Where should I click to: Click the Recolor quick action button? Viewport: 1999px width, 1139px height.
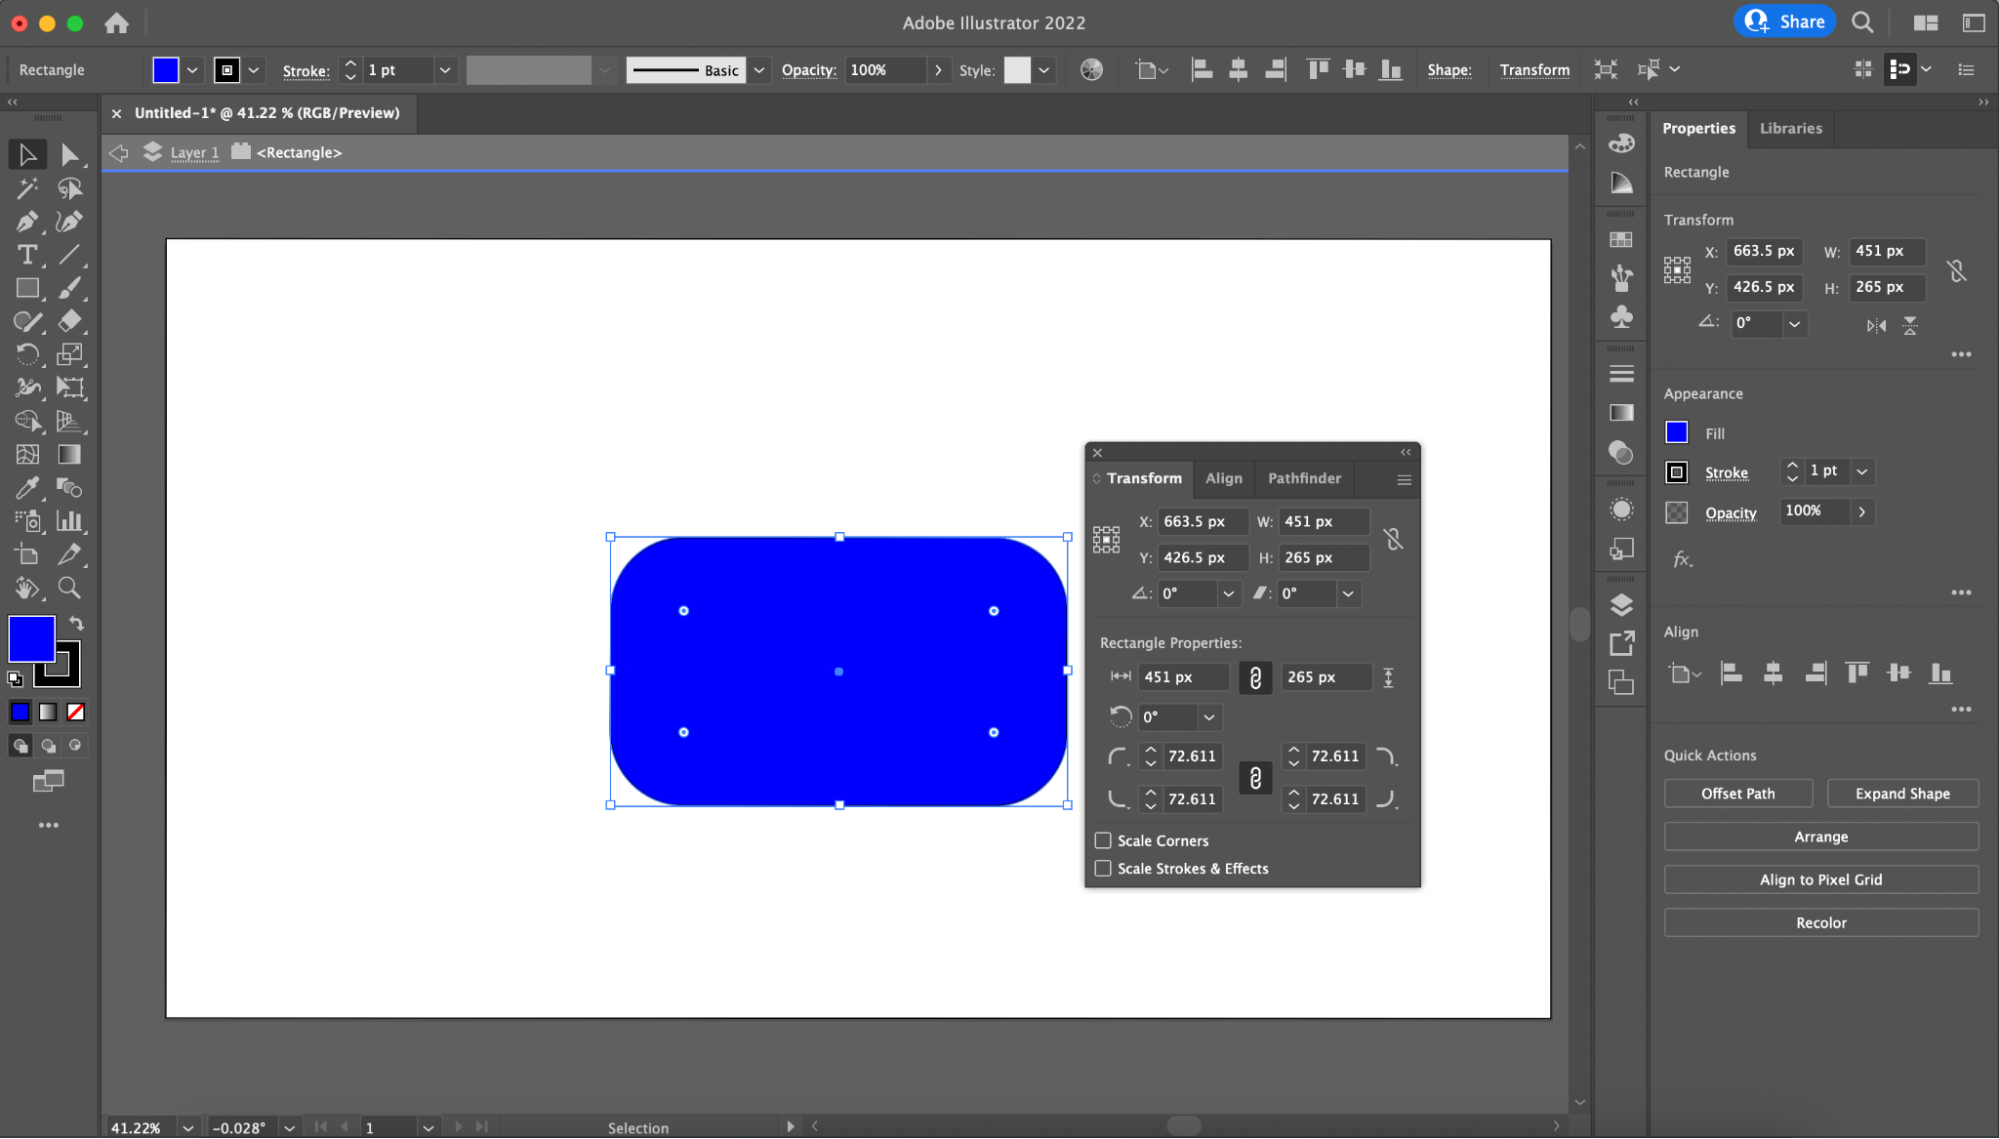[1821, 922]
